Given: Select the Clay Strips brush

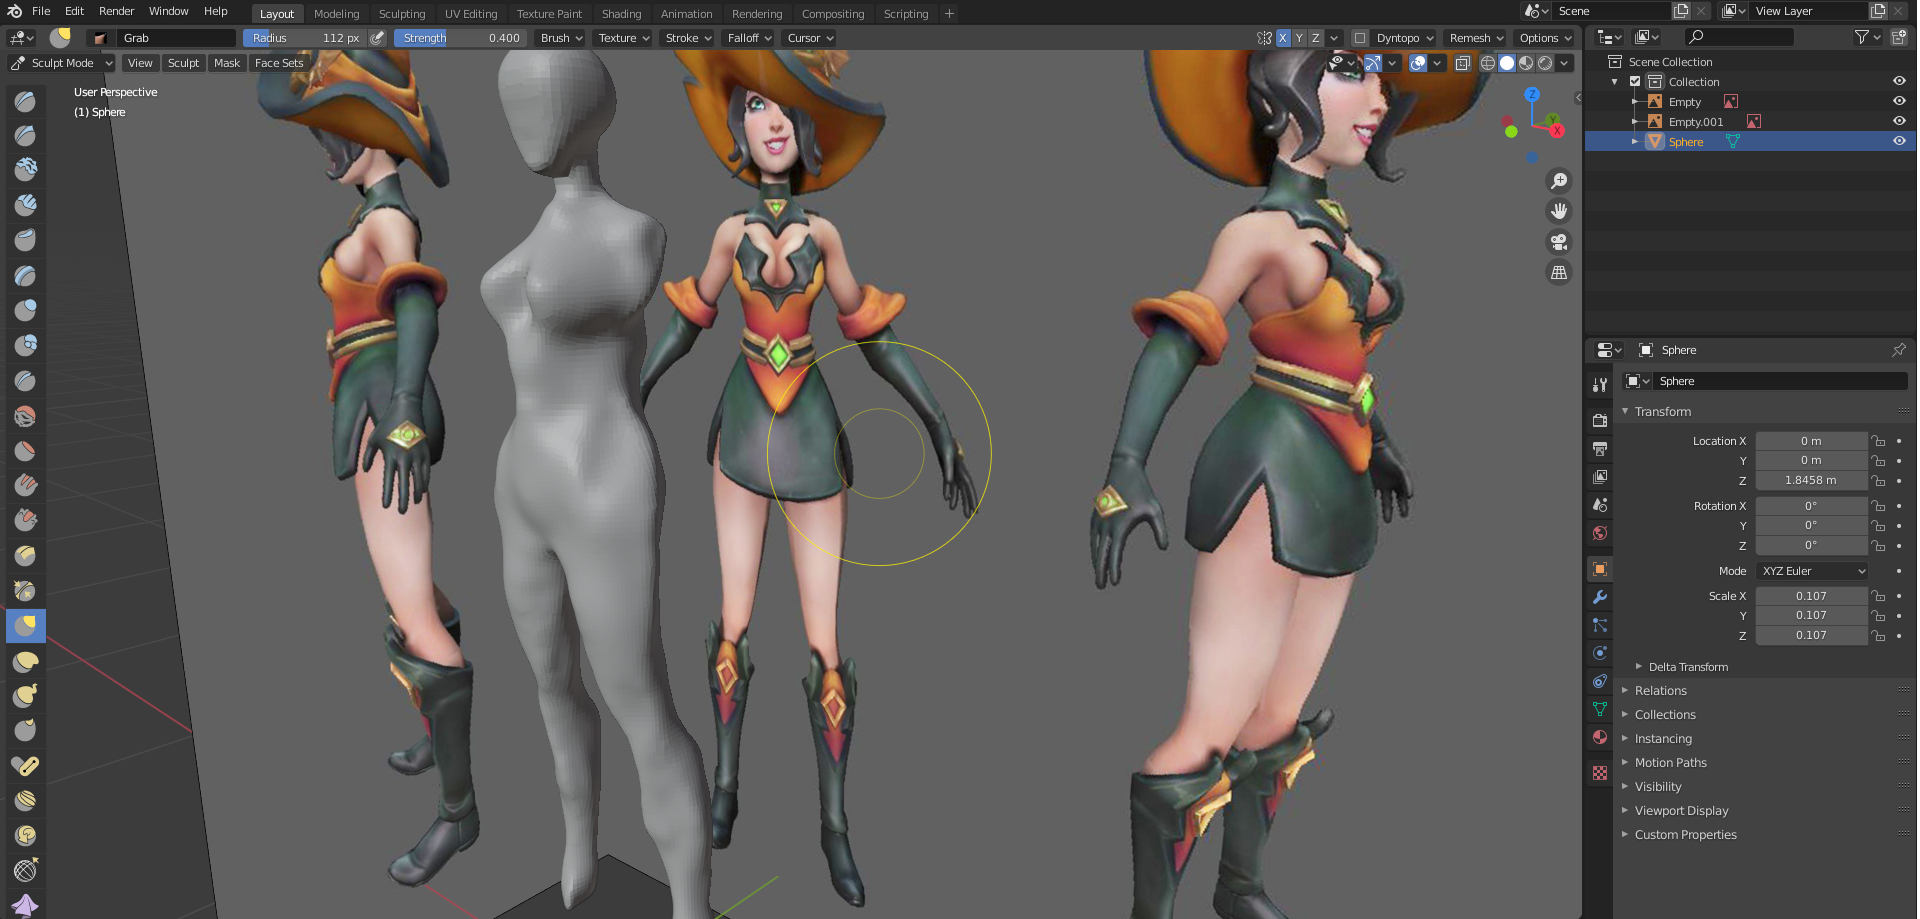Looking at the screenshot, I should pos(25,205).
